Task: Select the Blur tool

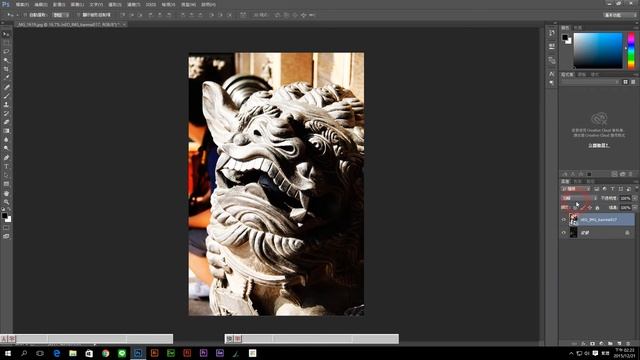Action: [x=6, y=140]
